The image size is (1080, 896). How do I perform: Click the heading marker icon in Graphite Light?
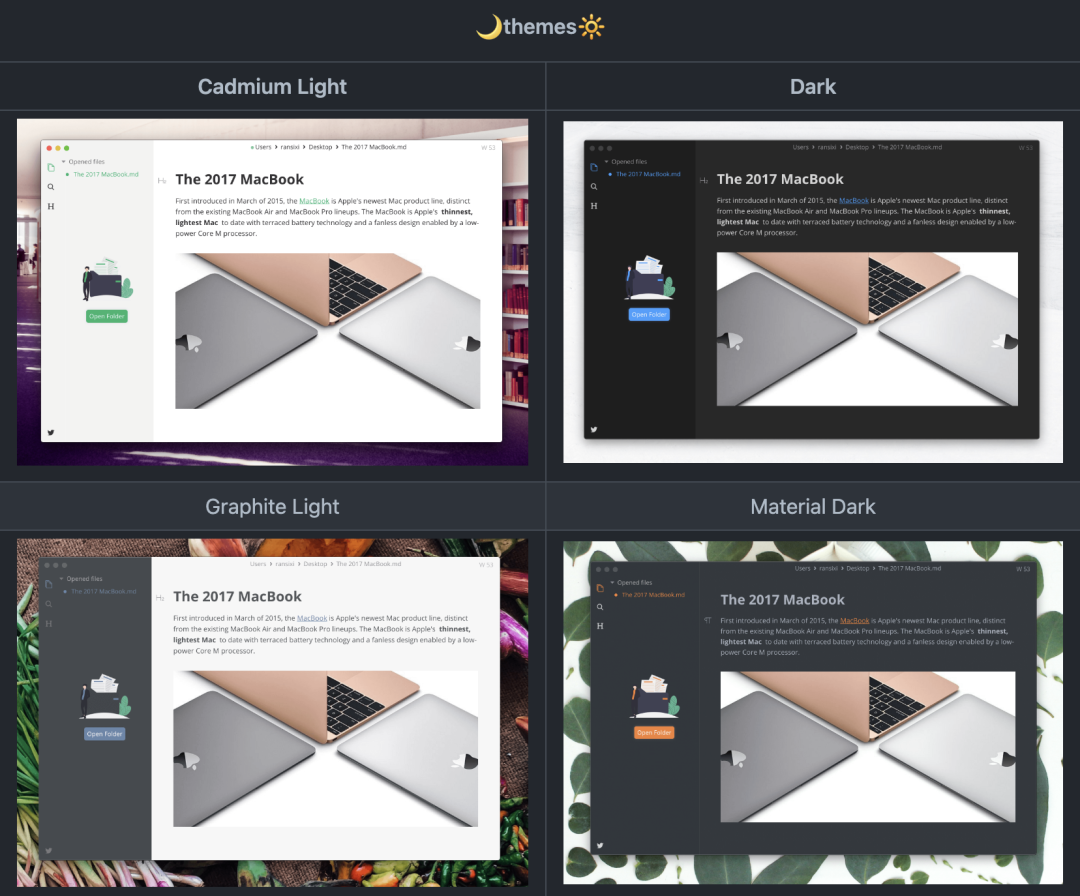(160, 598)
